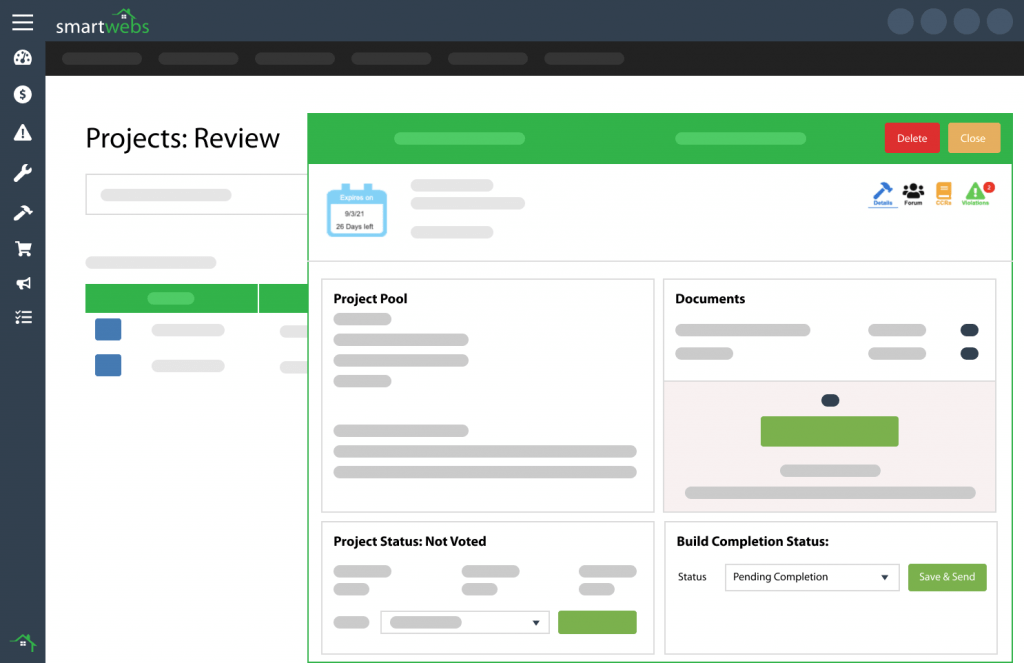1024x663 pixels.
Task: Open the checklist tasks icon in sidebar
Action: tap(24, 317)
